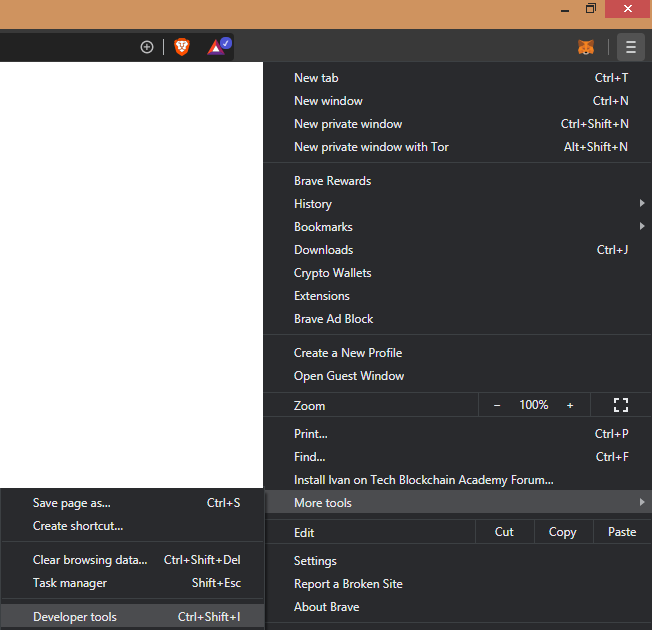
Task: Select History from the menu
Action: coord(457,204)
